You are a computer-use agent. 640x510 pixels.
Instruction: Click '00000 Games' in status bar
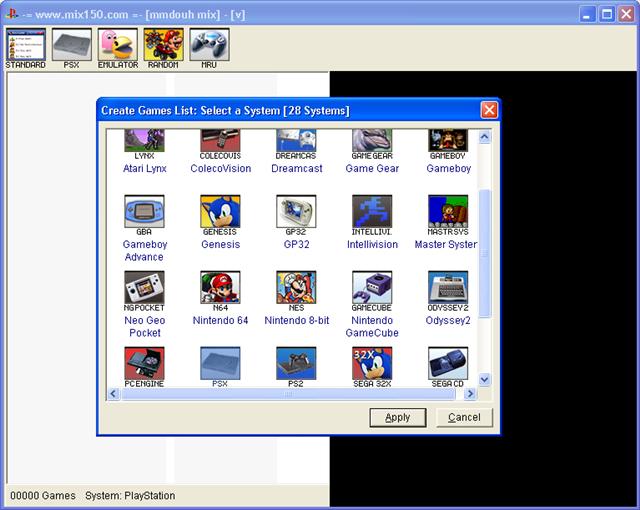[x=43, y=496]
